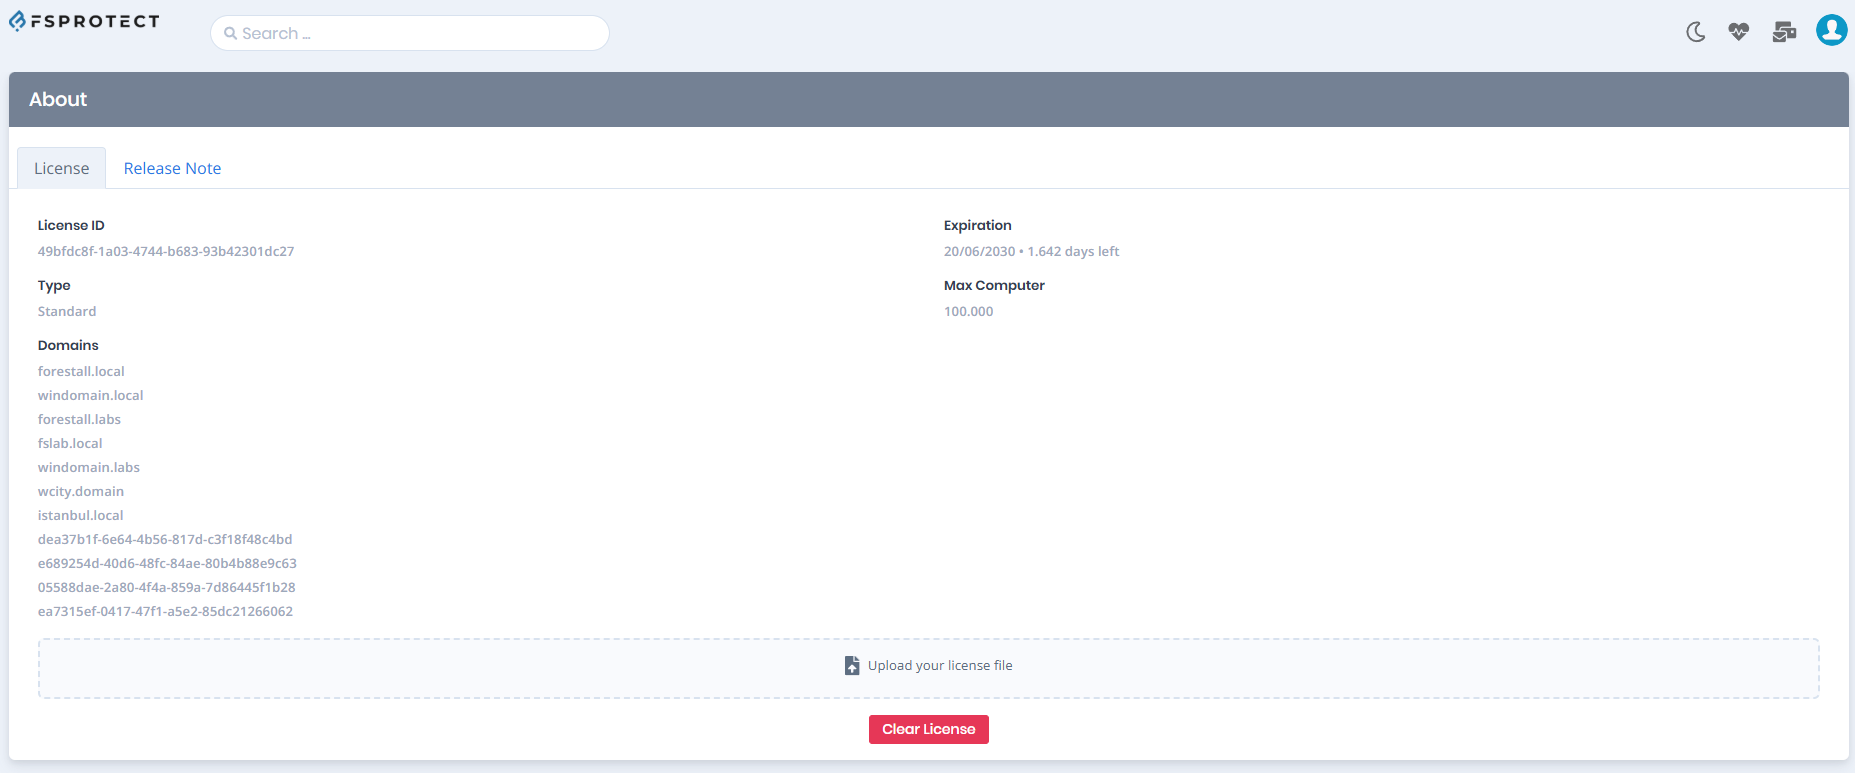Click the license file upload icon
Image resolution: width=1855 pixels, height=773 pixels.
tap(852, 666)
